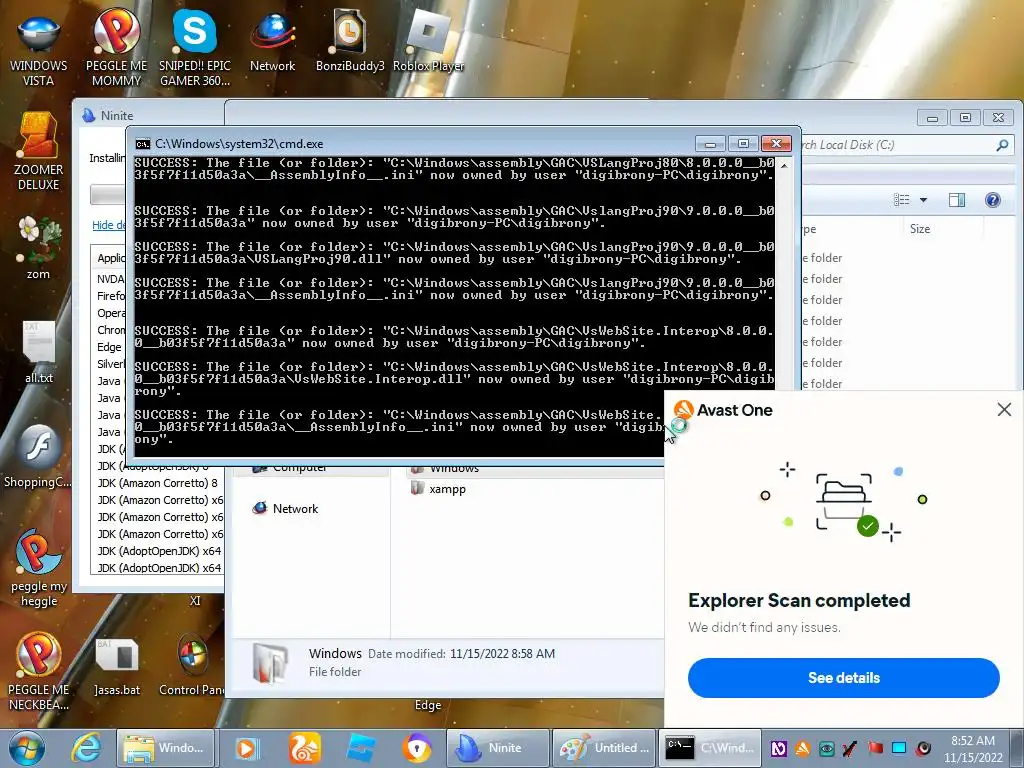Open the Roblox Studio taskbar icon

pos(360,748)
